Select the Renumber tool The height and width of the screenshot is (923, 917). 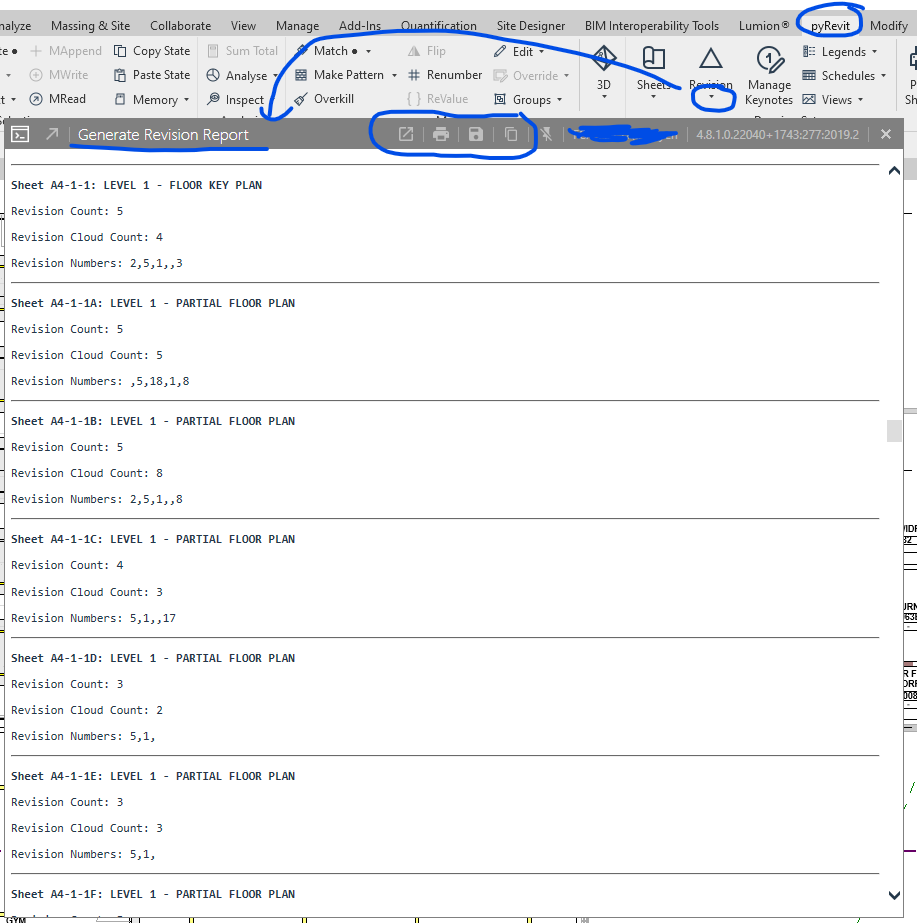coord(454,74)
